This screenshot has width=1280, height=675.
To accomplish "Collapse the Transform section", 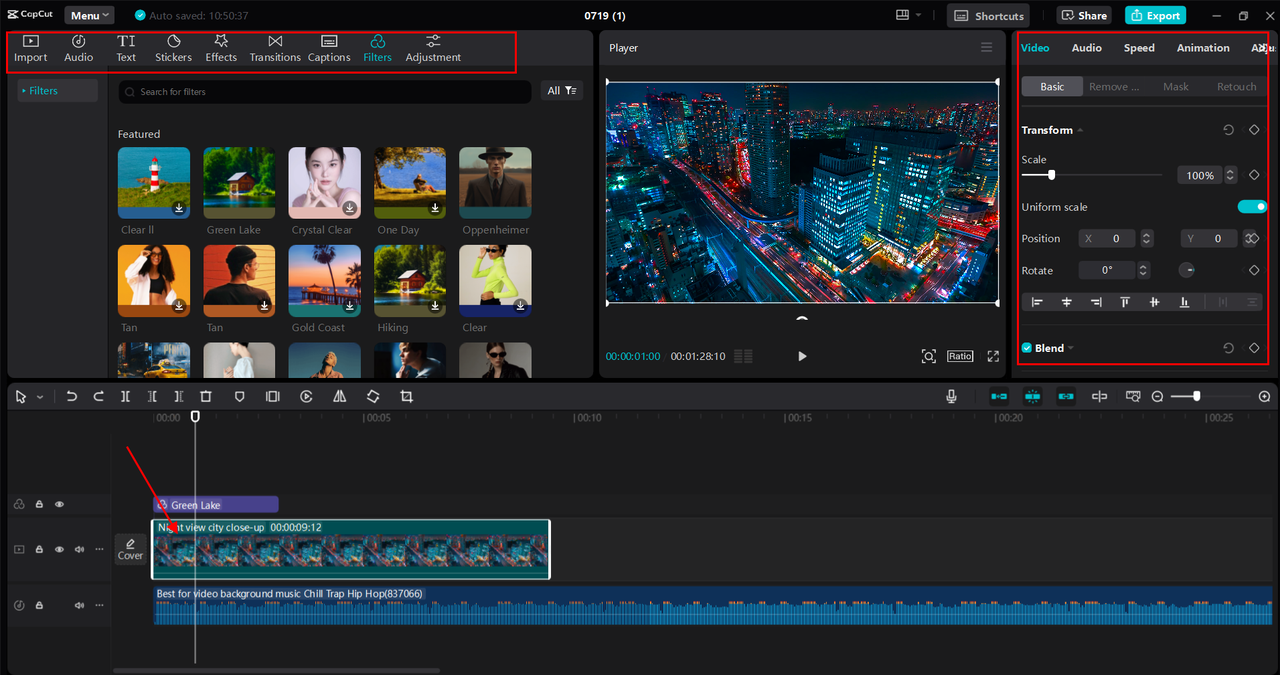I will tap(1080, 130).
